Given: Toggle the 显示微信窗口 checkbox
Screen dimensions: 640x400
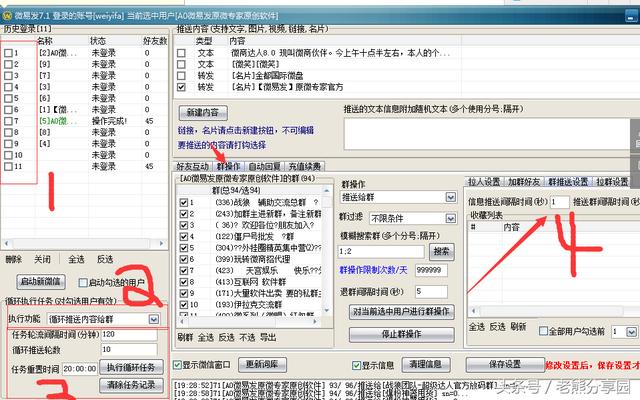Looking at the screenshot, I should click(177, 364).
